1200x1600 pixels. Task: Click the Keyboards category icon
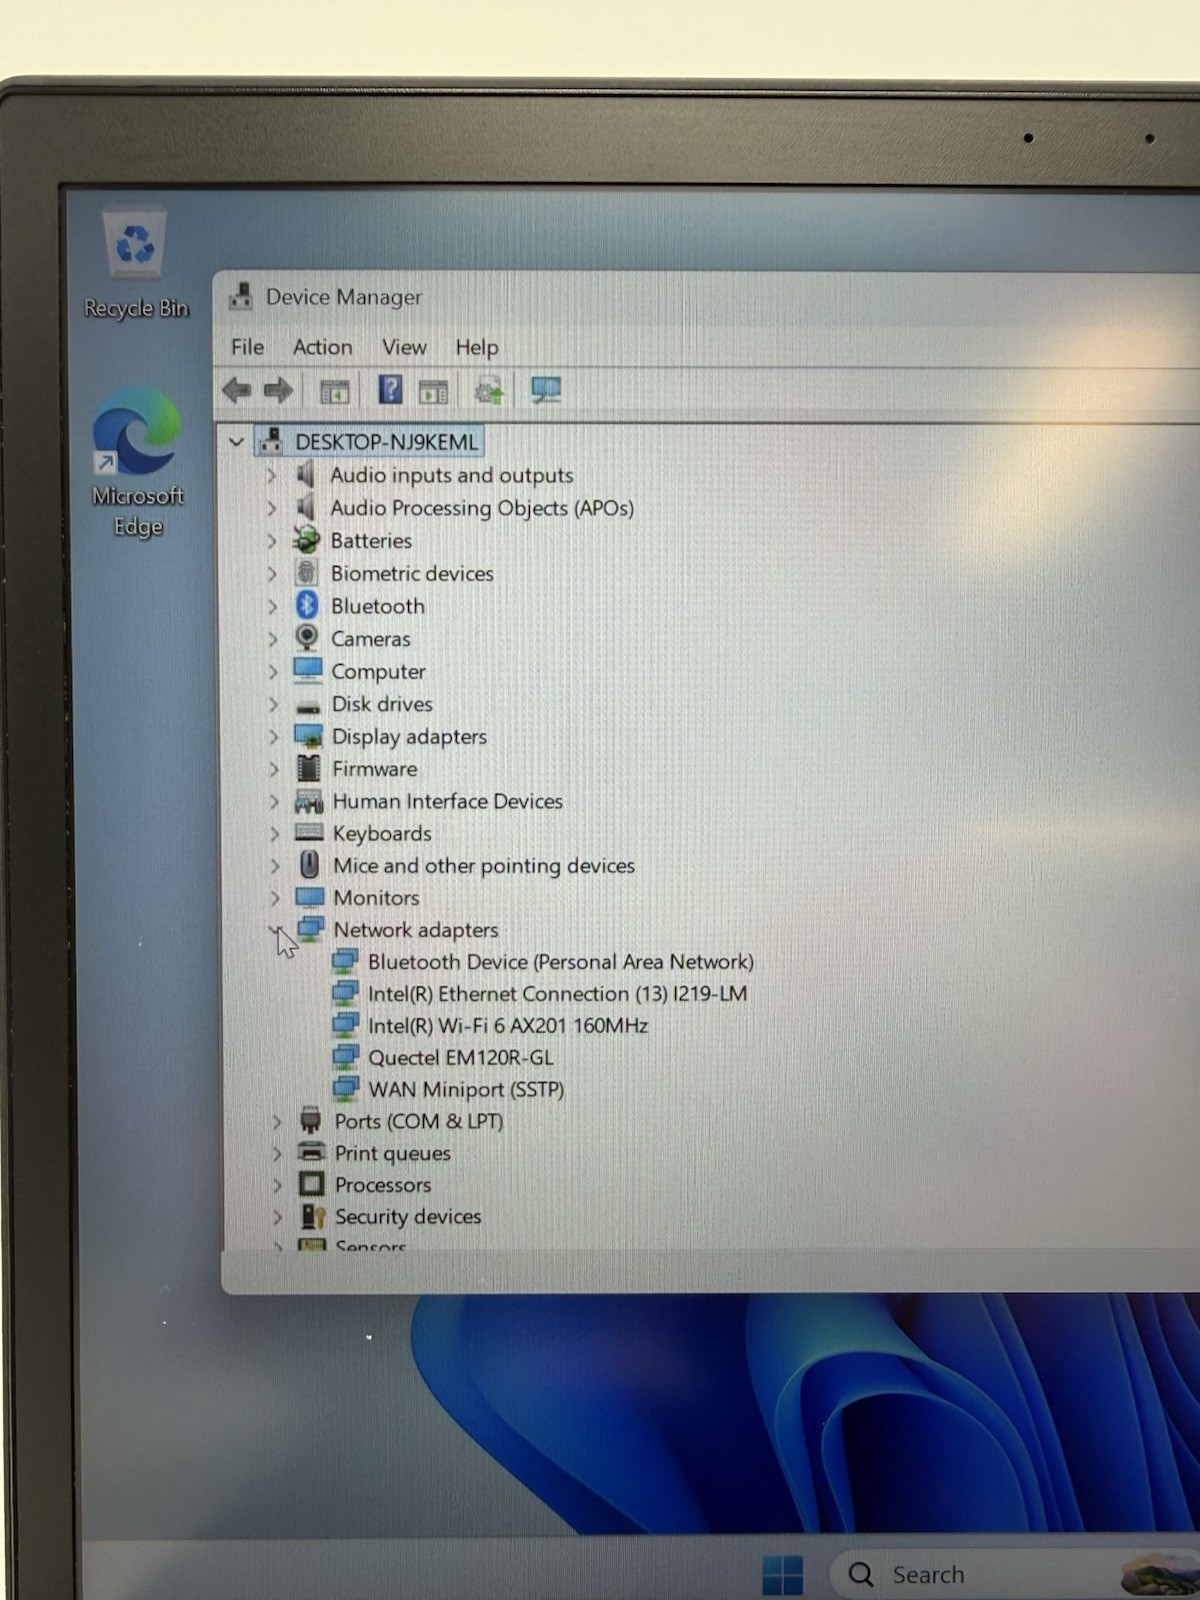pos(309,833)
